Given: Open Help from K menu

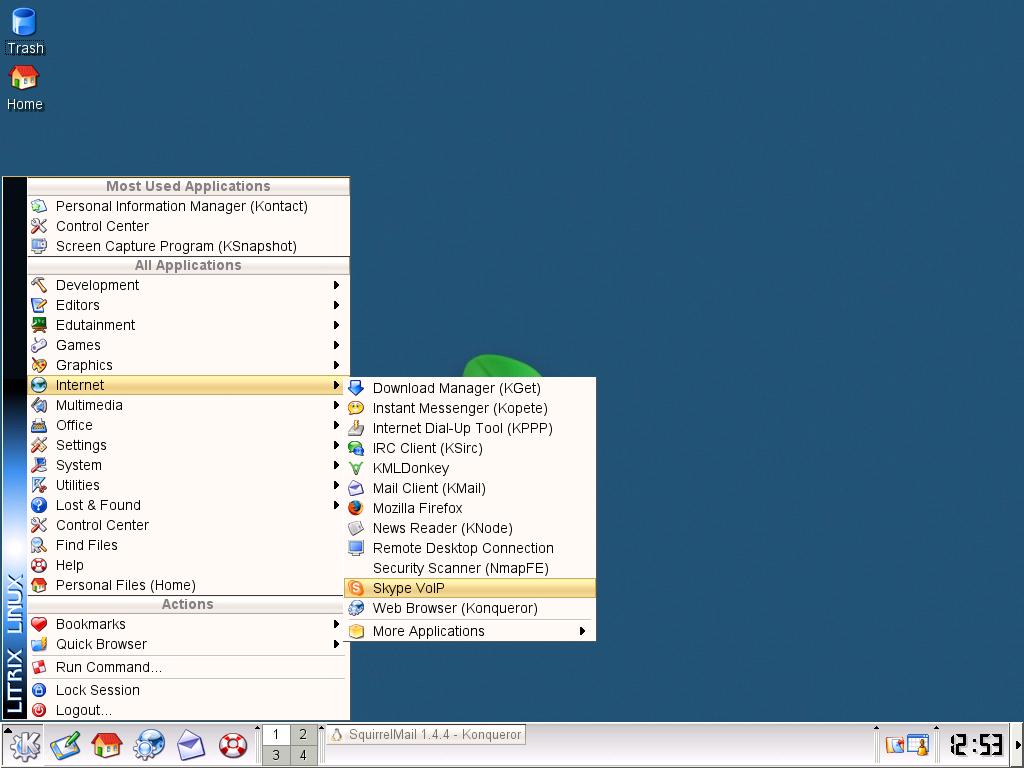Looking at the screenshot, I should click(186, 566).
